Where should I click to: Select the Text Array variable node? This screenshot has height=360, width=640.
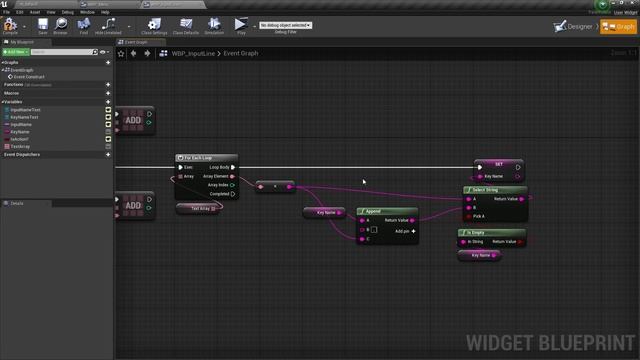(199, 209)
